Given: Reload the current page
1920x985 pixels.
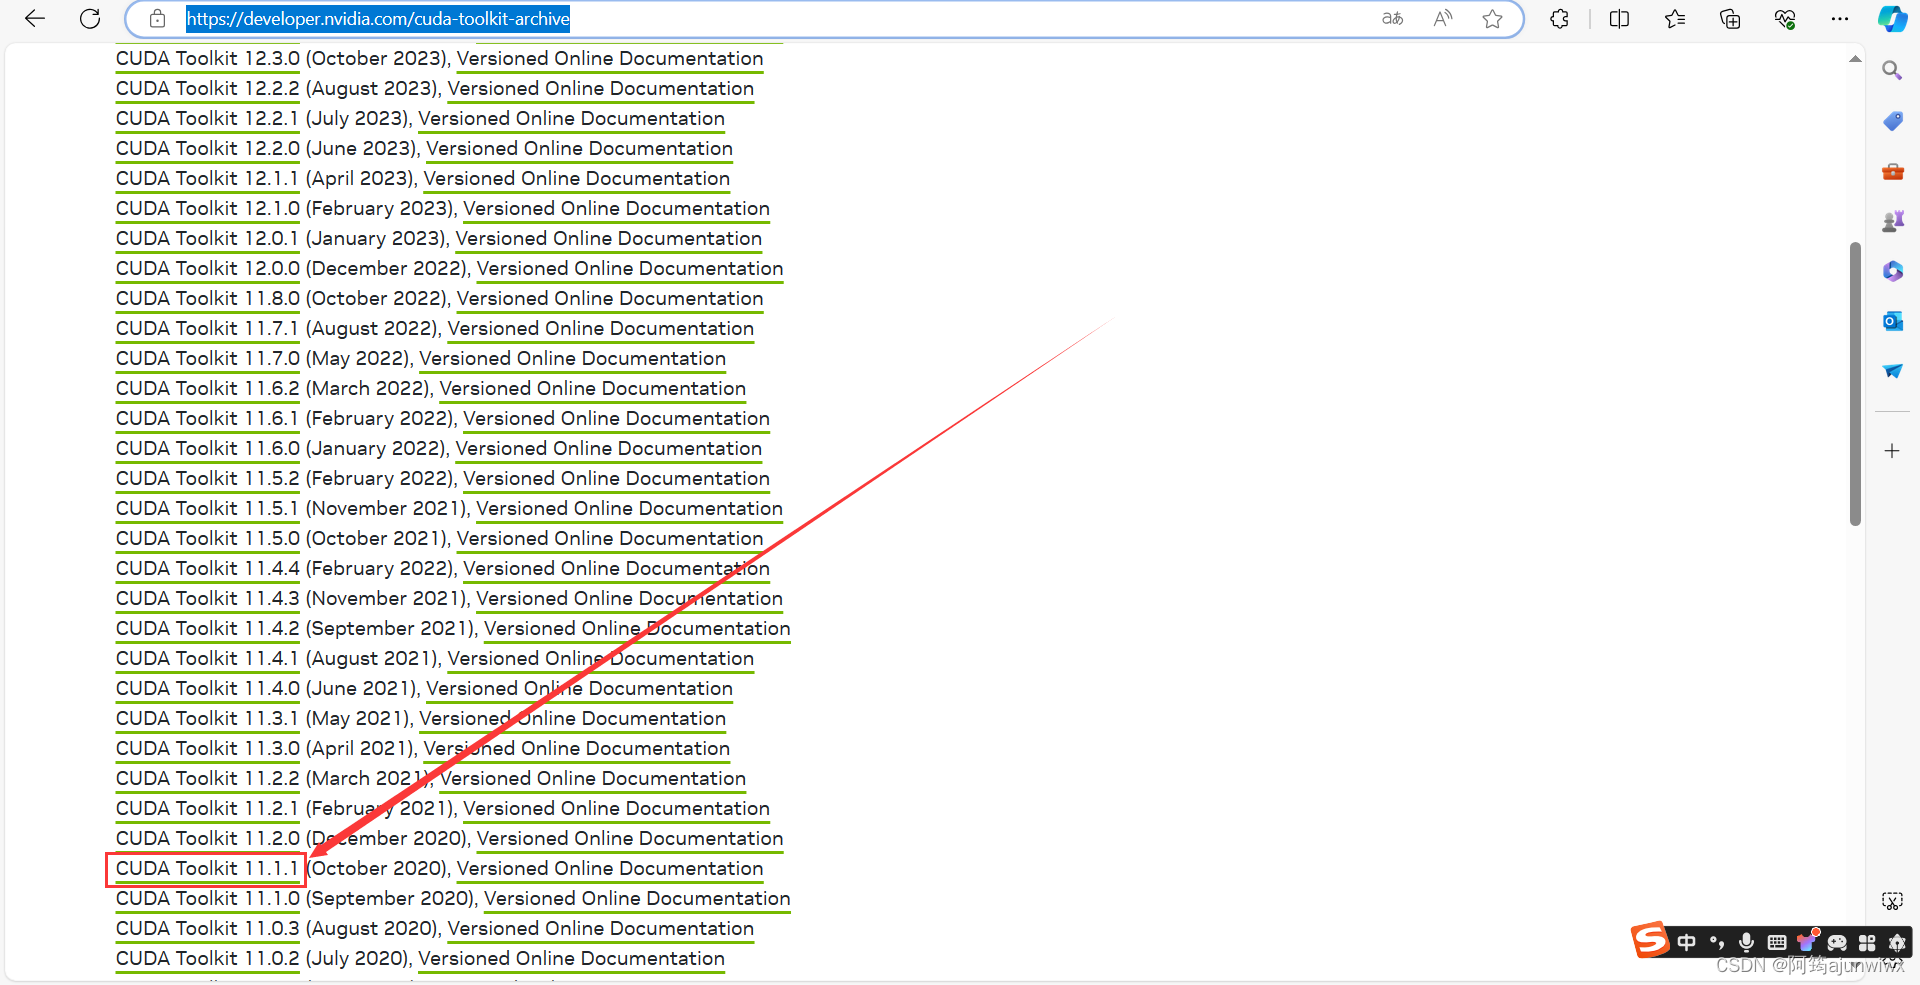Looking at the screenshot, I should 90,19.
